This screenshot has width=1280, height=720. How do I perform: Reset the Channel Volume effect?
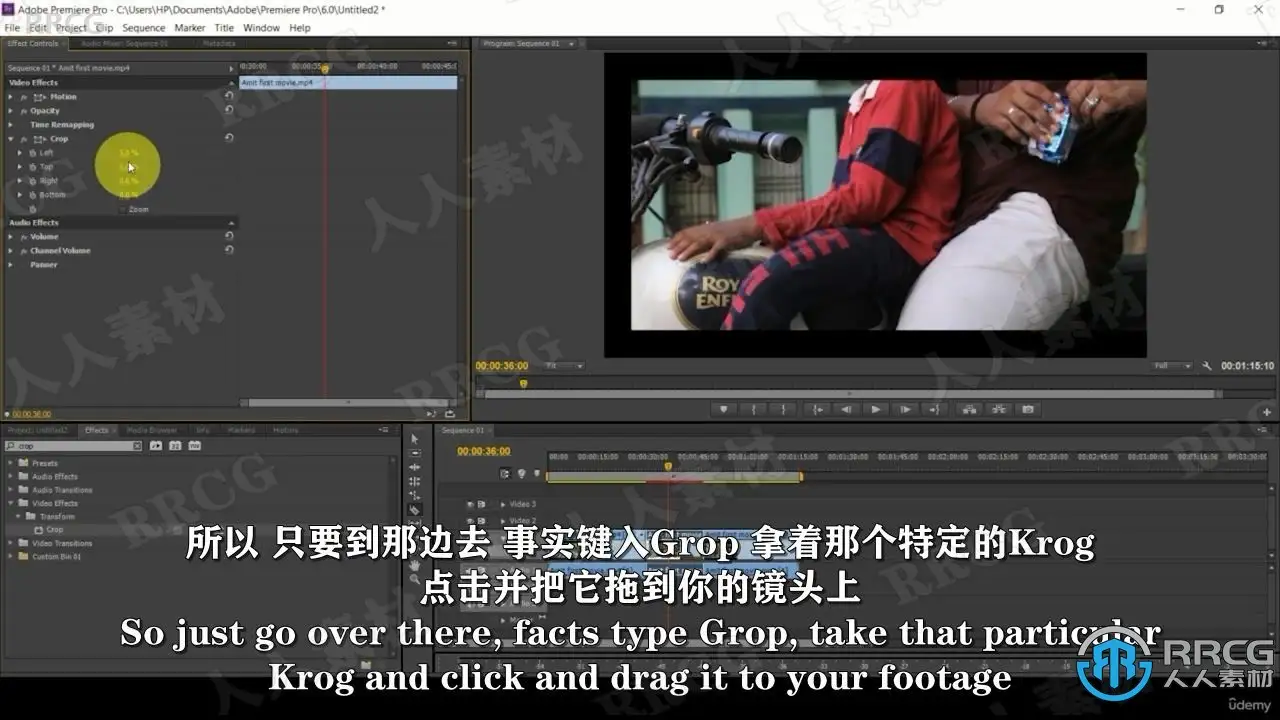click(x=229, y=251)
